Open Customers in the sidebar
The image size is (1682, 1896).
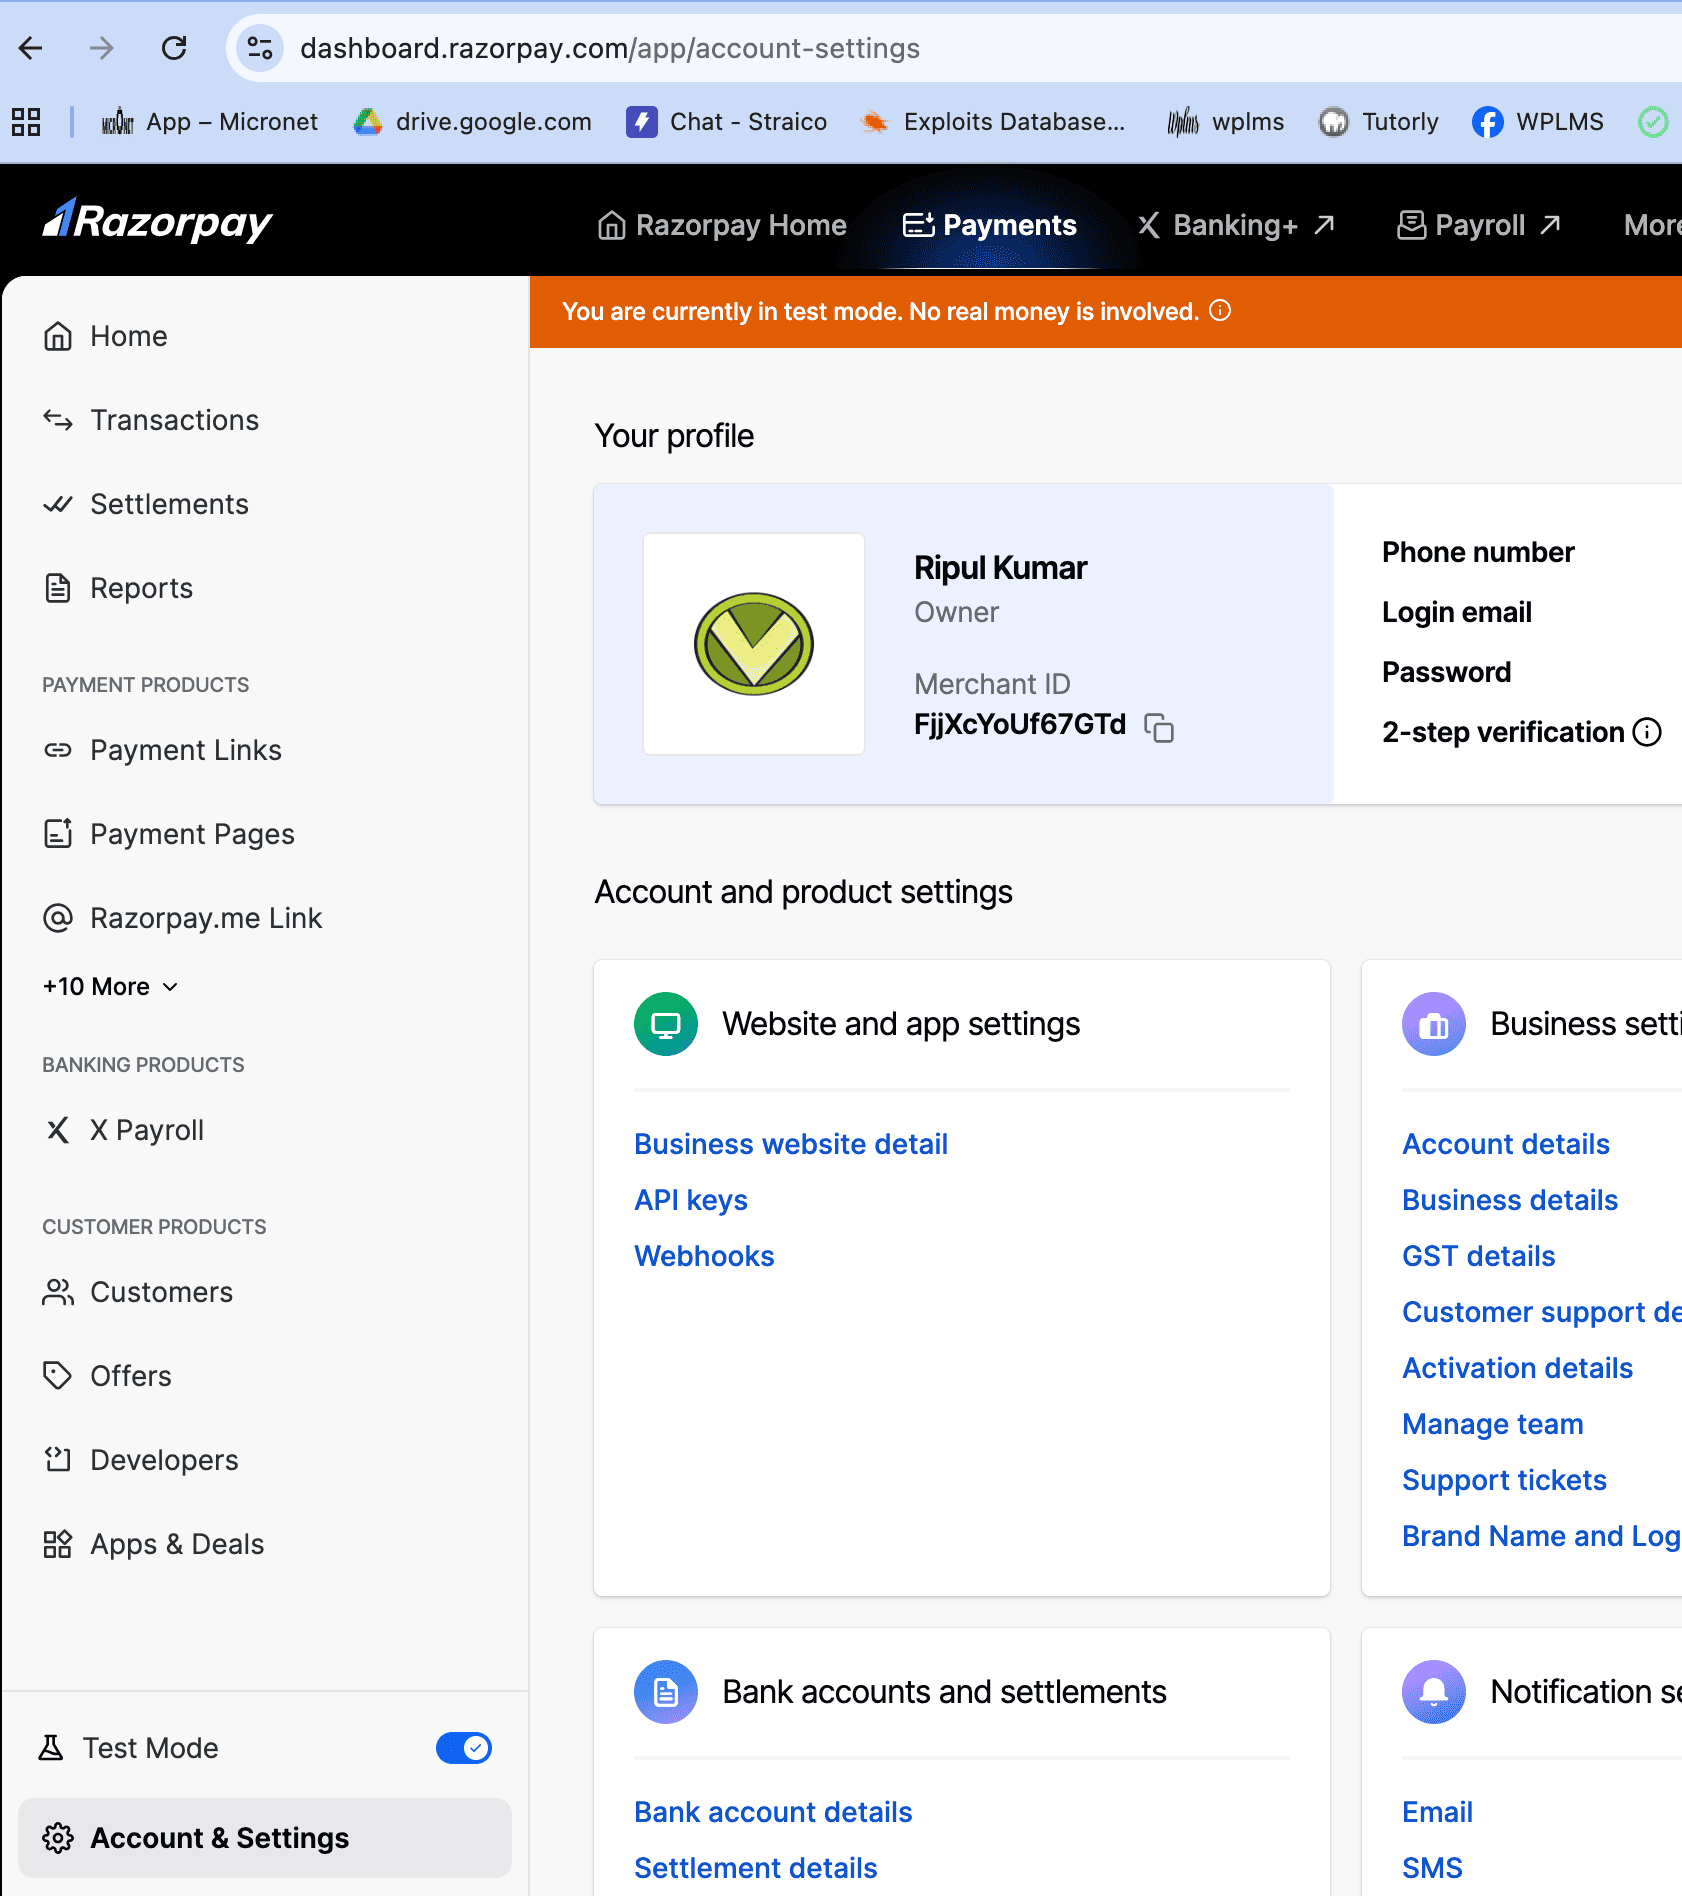265,1292
